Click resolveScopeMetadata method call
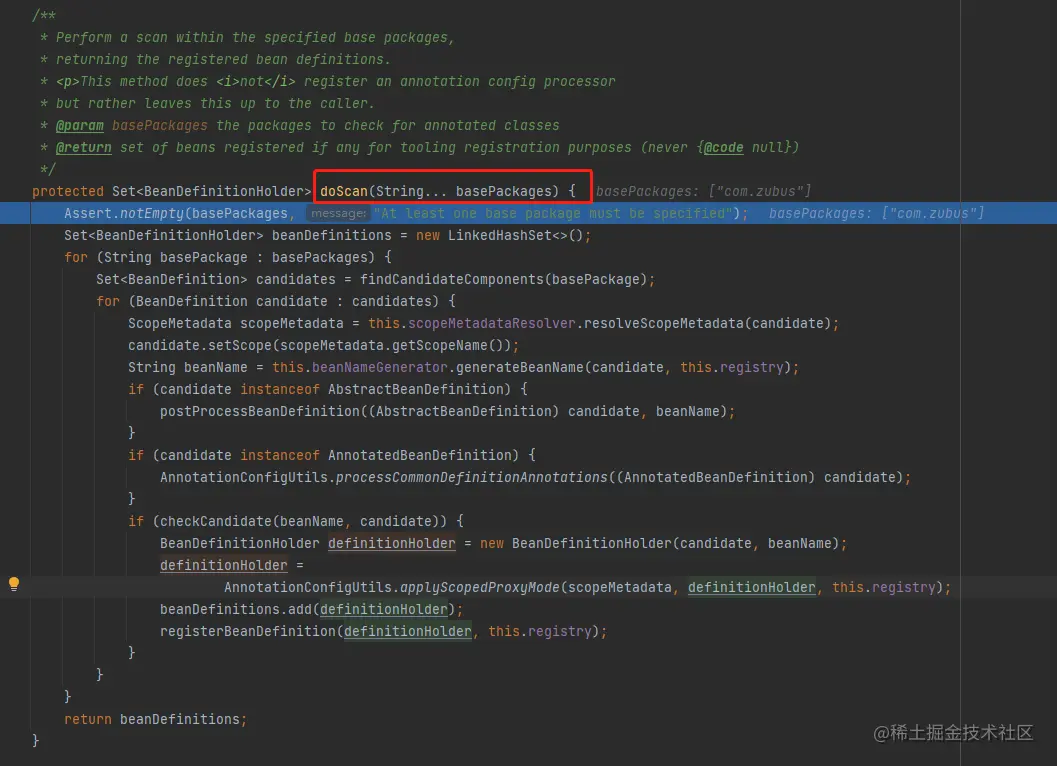This screenshot has width=1057, height=766. [663, 324]
